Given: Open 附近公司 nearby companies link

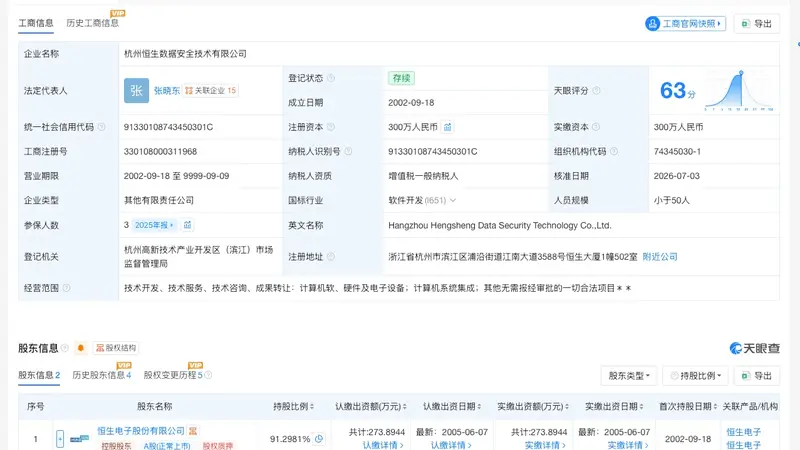Looking at the screenshot, I should pyautogui.click(x=660, y=257).
